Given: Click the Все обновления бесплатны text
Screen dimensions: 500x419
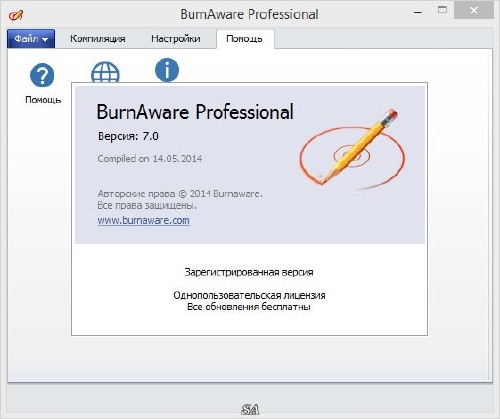Looking at the screenshot, I should pyautogui.click(x=249, y=307).
